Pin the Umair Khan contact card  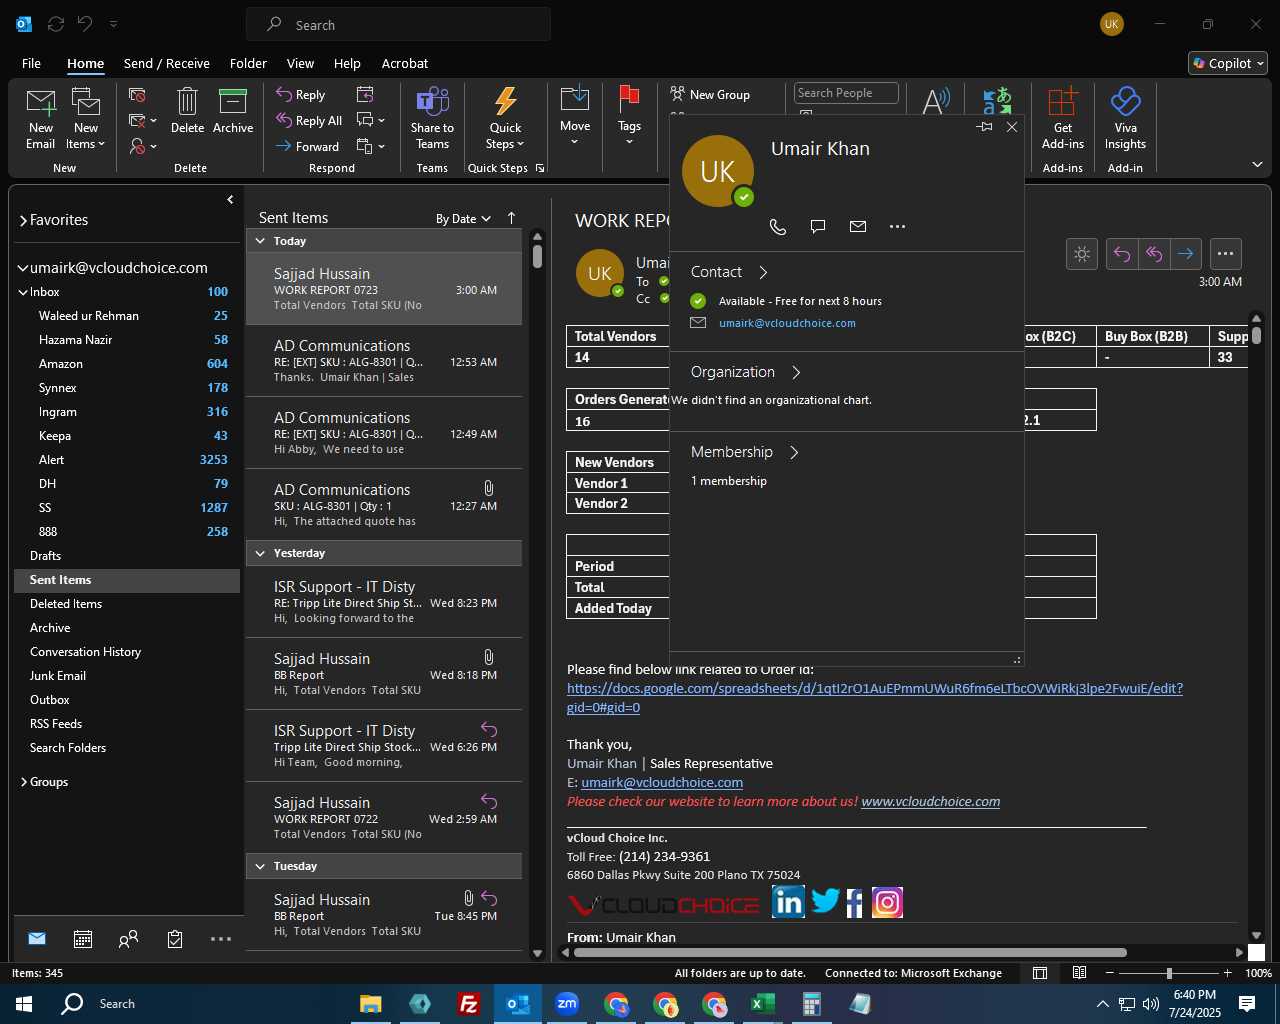(x=985, y=127)
